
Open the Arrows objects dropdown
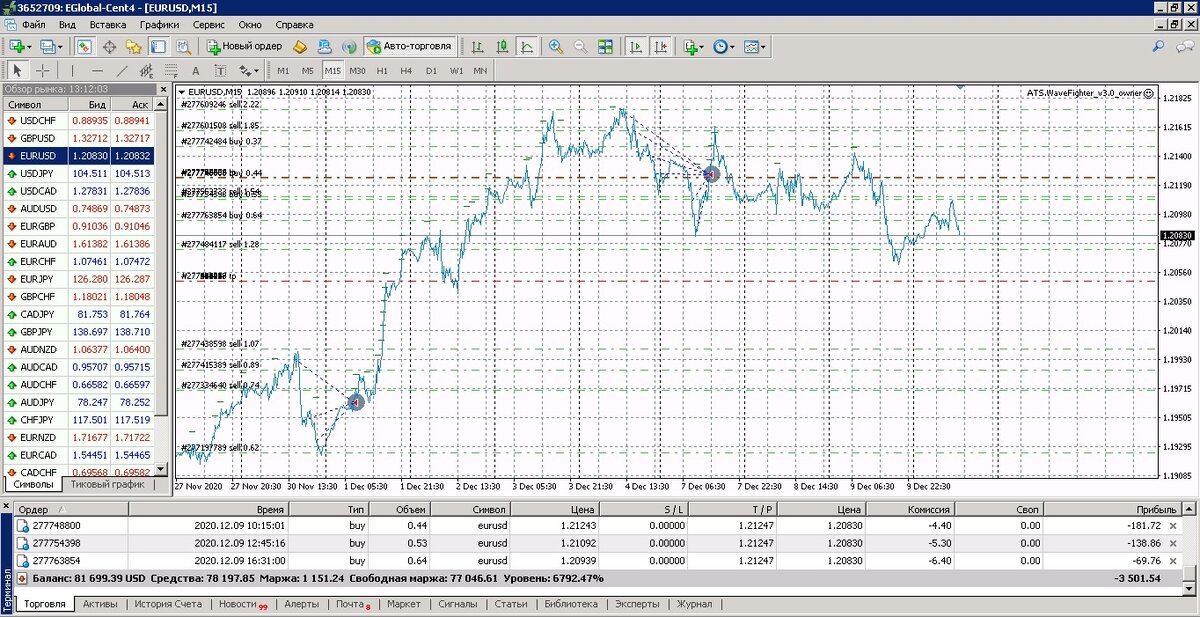[x=248, y=71]
